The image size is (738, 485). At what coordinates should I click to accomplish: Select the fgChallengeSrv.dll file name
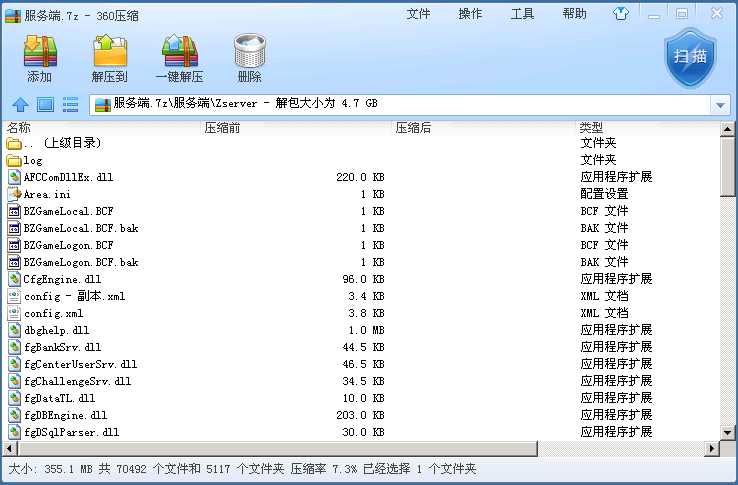tap(78, 381)
